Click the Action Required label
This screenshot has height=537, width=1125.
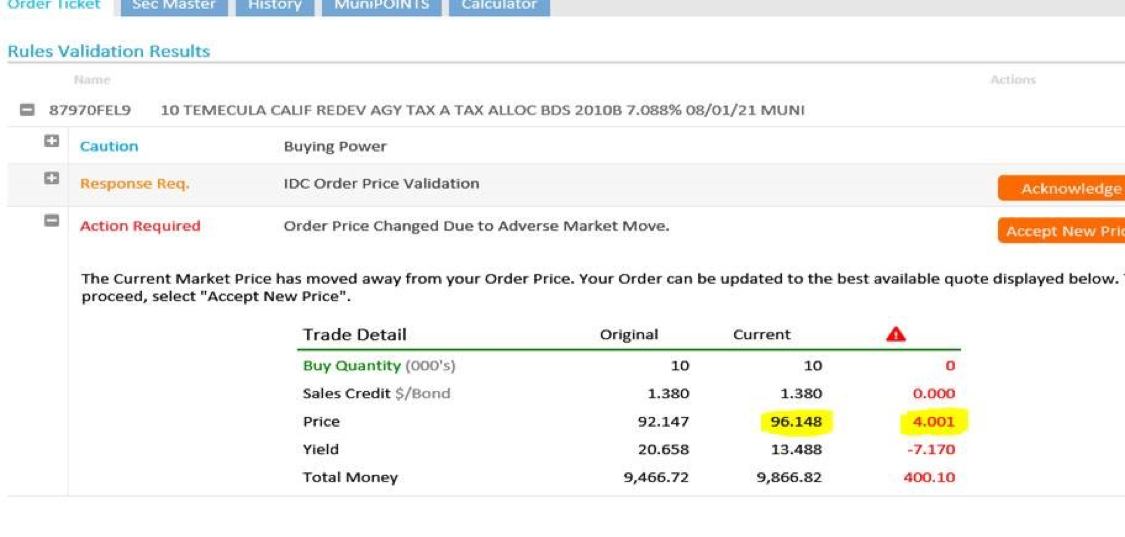pyautogui.click(x=140, y=226)
